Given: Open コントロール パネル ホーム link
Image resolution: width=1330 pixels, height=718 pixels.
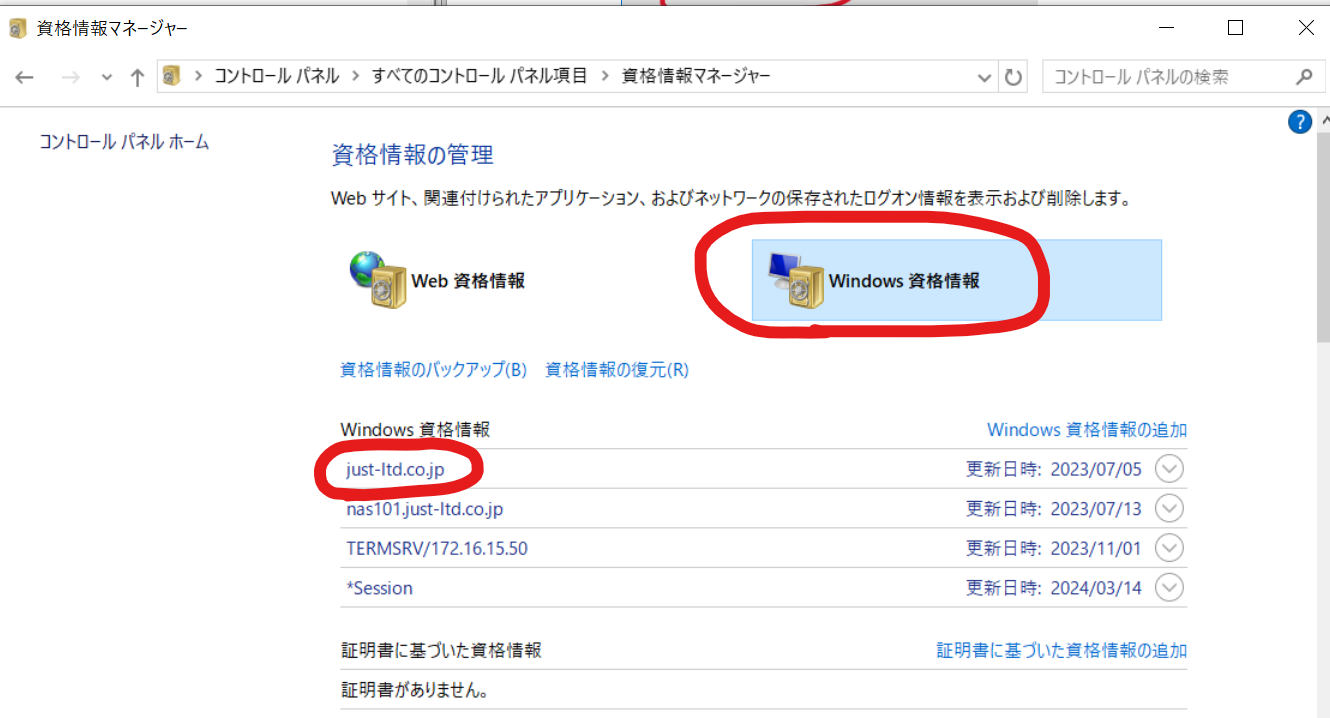Looking at the screenshot, I should (125, 142).
